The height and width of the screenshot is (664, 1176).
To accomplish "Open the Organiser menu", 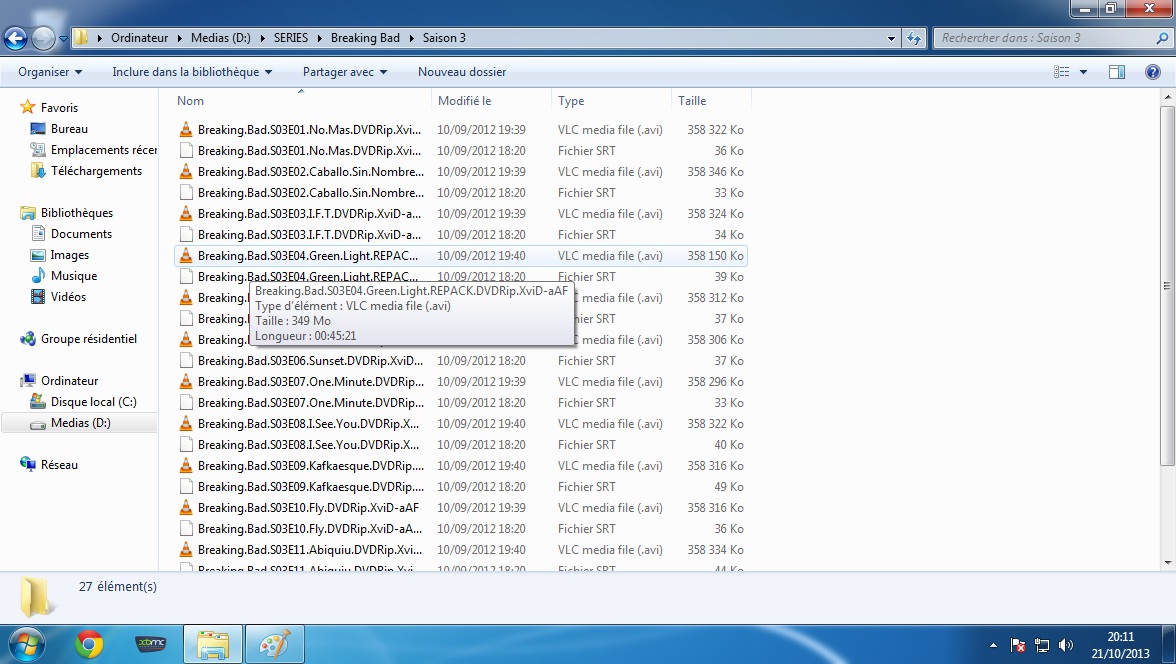I will [x=50, y=72].
